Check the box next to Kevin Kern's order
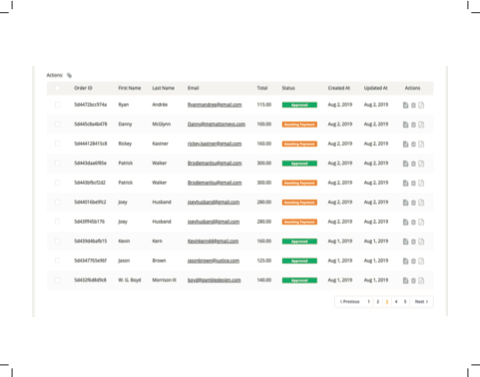480x377 pixels. click(x=57, y=241)
